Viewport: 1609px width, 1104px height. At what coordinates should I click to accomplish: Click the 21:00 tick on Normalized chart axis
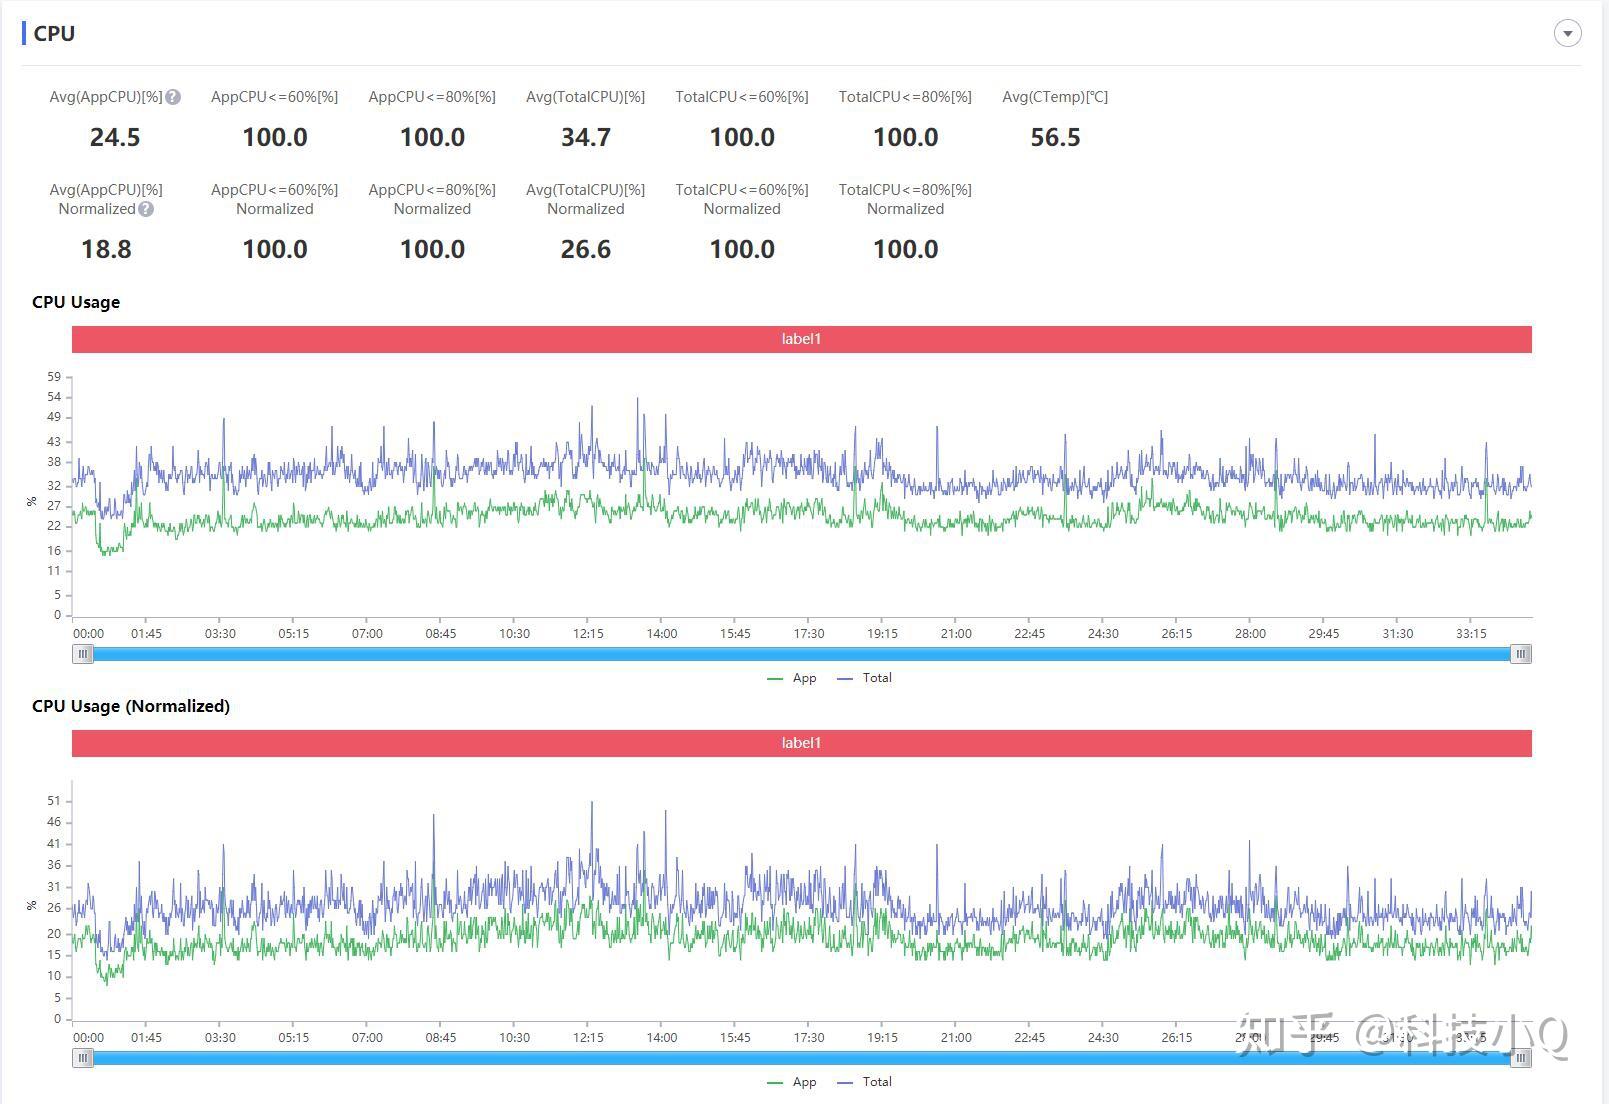[x=956, y=1037]
